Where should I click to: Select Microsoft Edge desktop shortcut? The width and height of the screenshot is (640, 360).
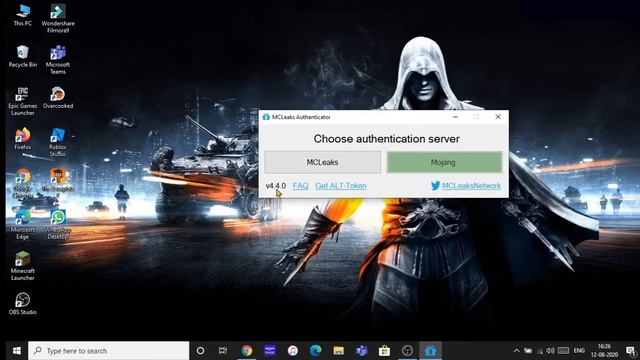pyautogui.click(x=22, y=224)
